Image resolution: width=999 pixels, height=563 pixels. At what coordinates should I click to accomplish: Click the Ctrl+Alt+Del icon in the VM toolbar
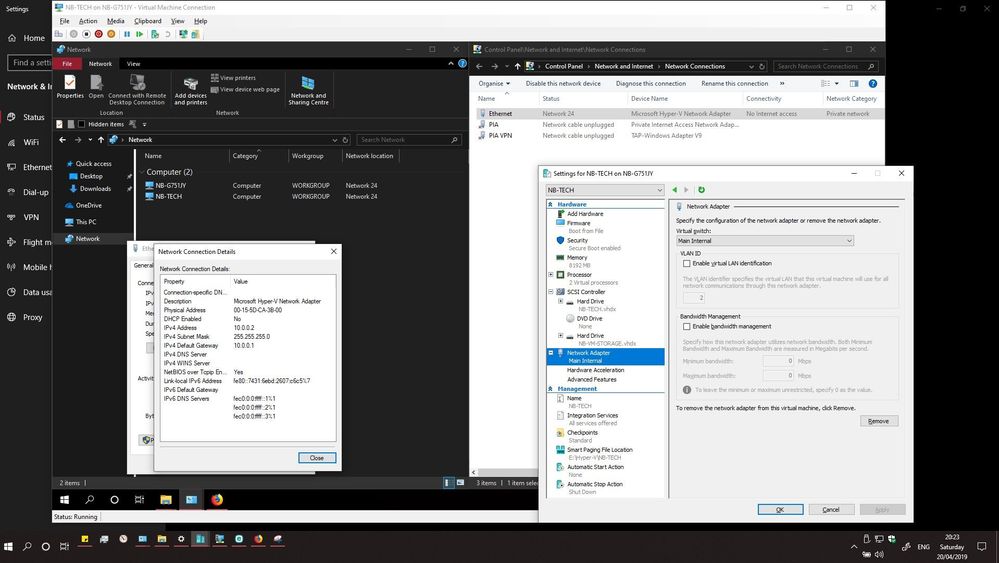[x=59, y=34]
